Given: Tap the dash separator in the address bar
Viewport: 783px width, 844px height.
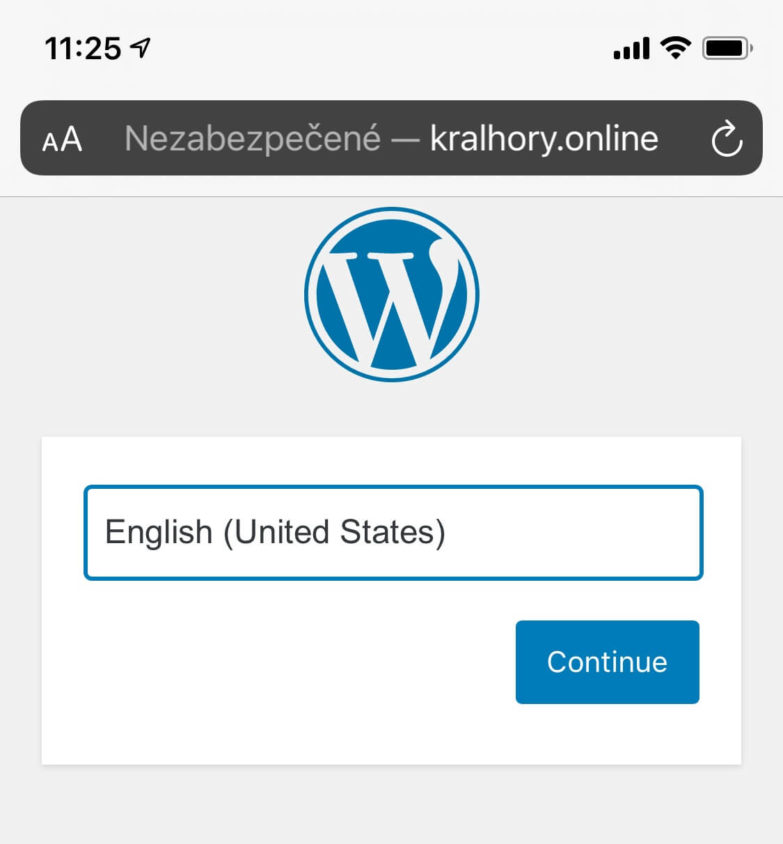Looking at the screenshot, I should tap(405, 139).
